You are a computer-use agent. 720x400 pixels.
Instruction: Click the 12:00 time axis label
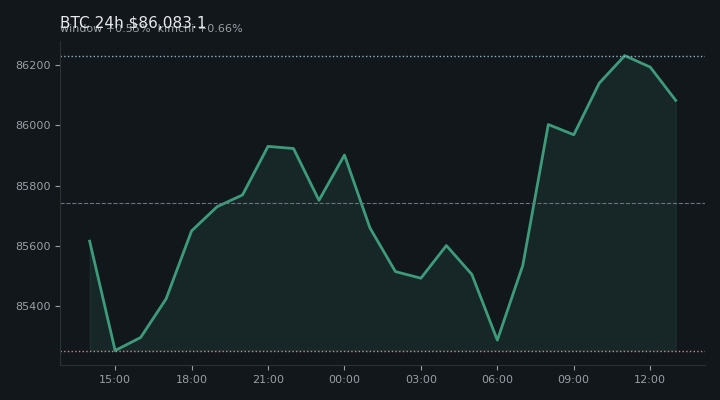click(650, 379)
